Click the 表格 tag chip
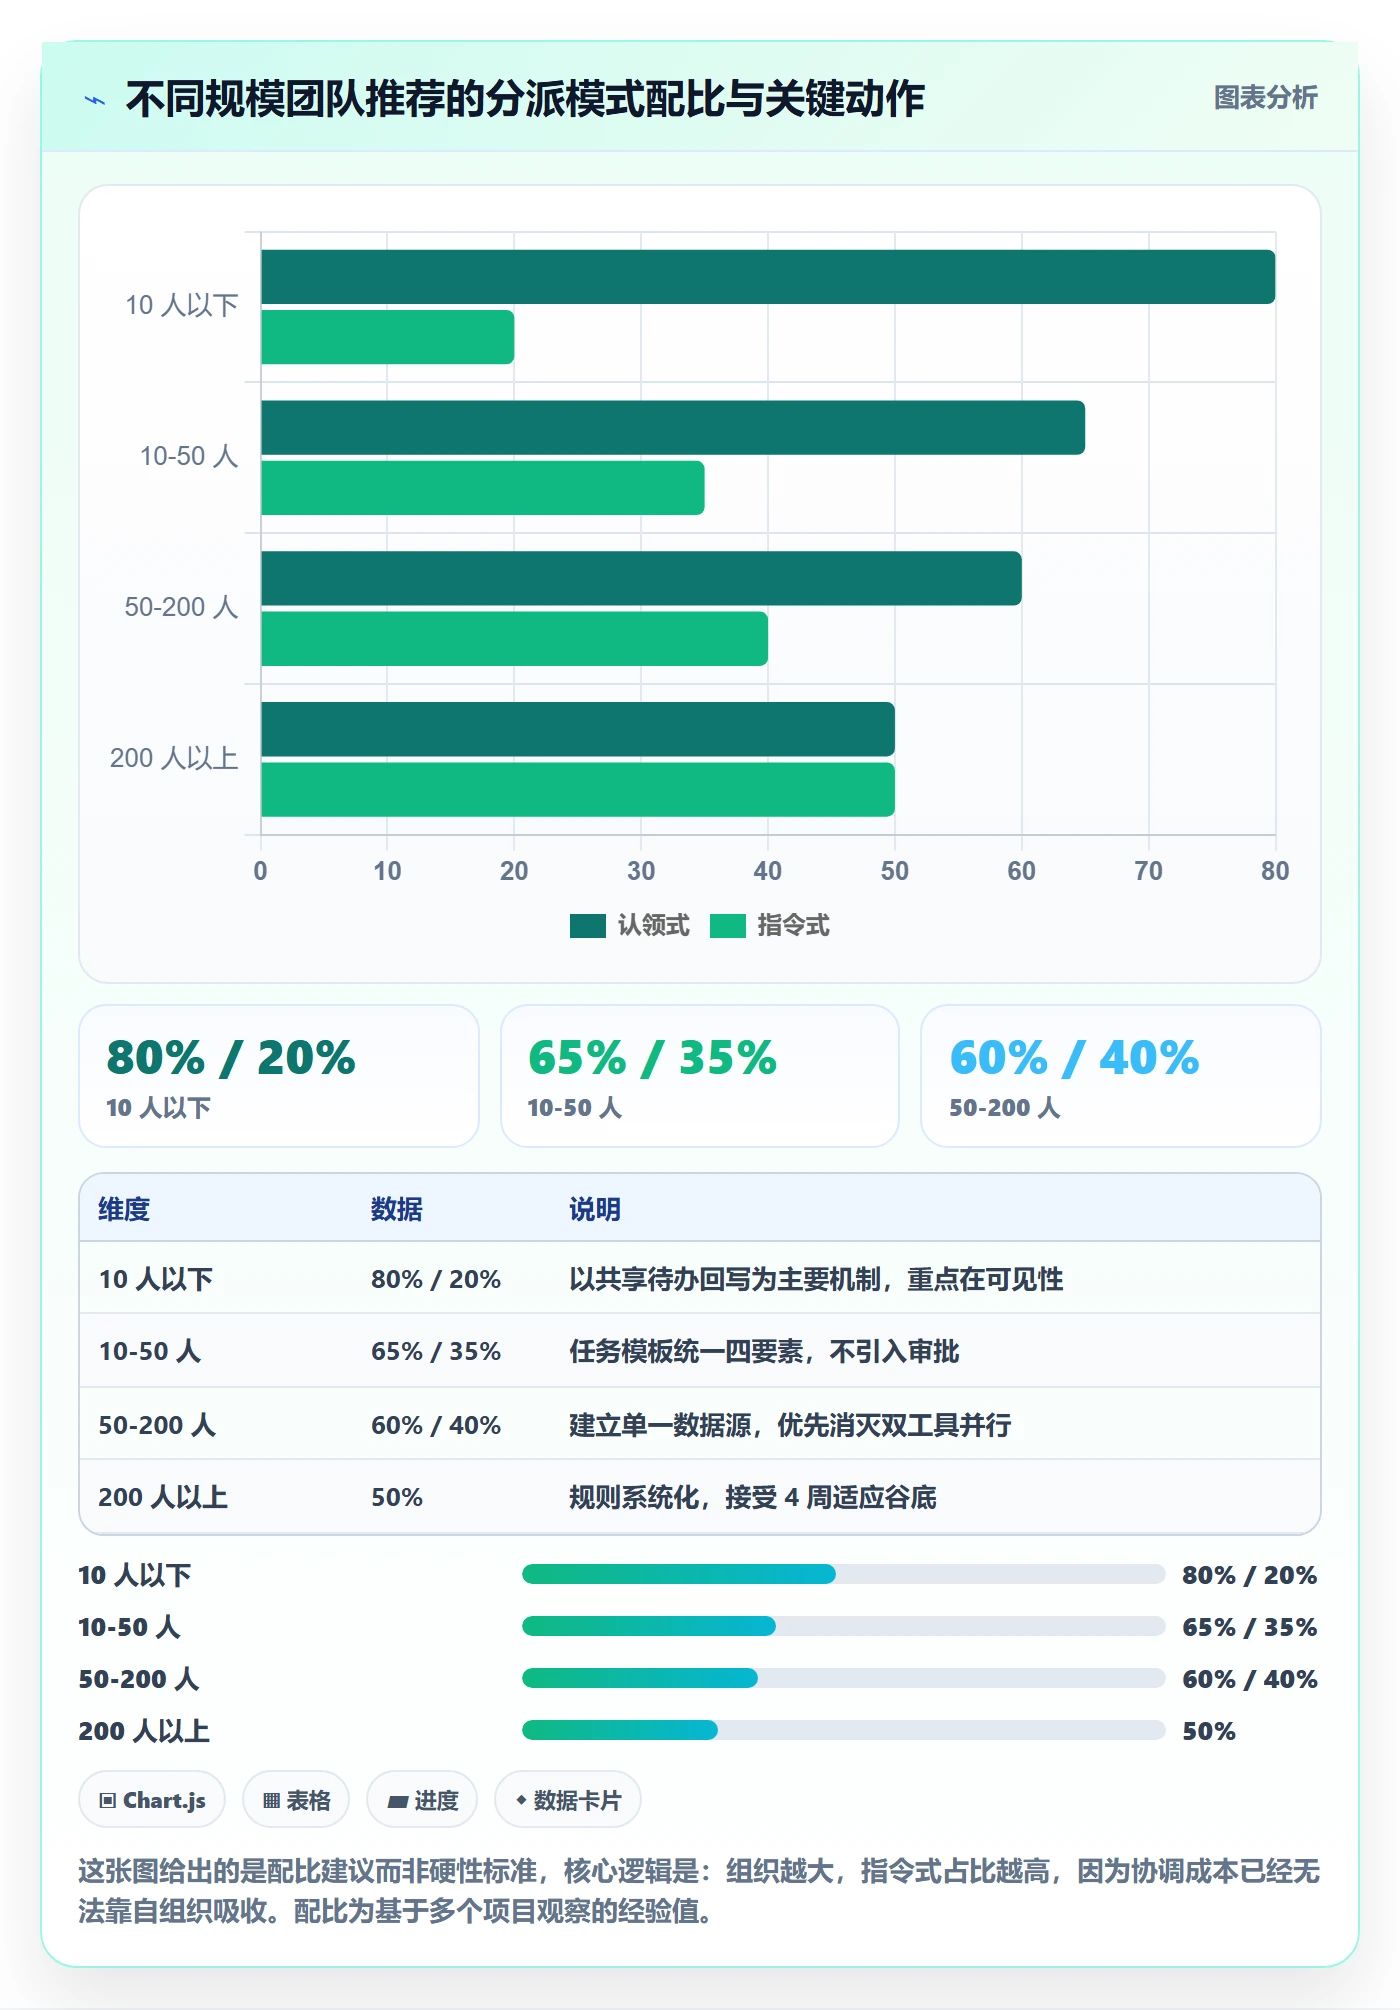Viewport: 1400px width, 2010px height. coord(296,1800)
